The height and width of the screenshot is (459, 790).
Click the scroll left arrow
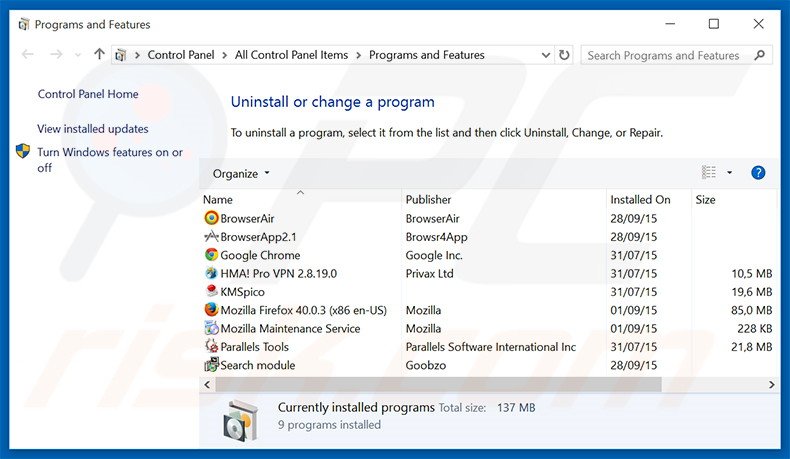pyautogui.click(x=207, y=384)
